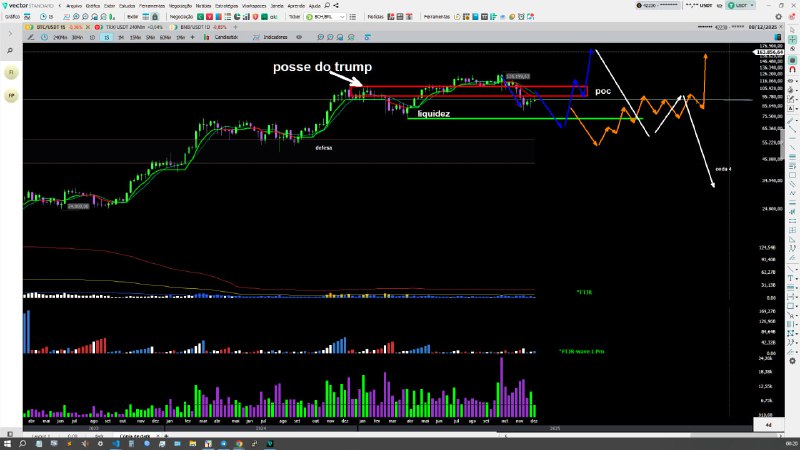Switch to the 1S weekly timeframe
800x450 pixels.
coord(106,36)
